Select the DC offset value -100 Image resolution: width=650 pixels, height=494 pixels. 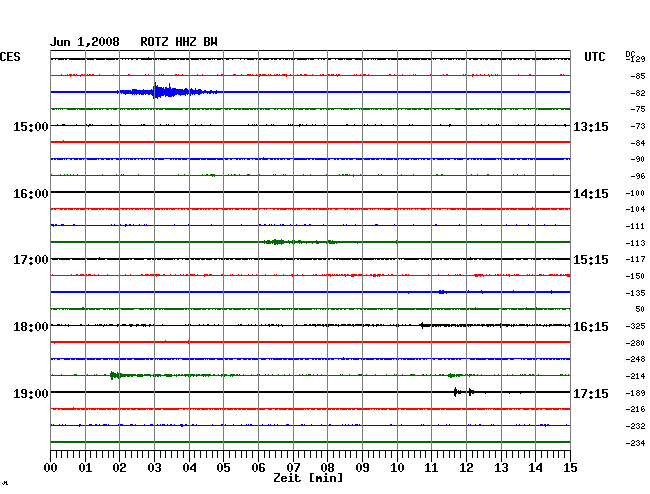(x=635, y=193)
